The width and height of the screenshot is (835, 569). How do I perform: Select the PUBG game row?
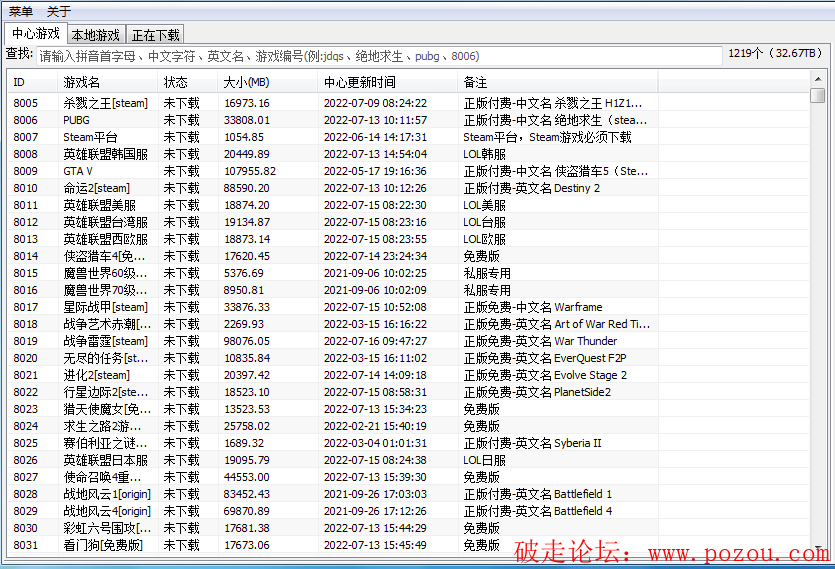pos(409,120)
